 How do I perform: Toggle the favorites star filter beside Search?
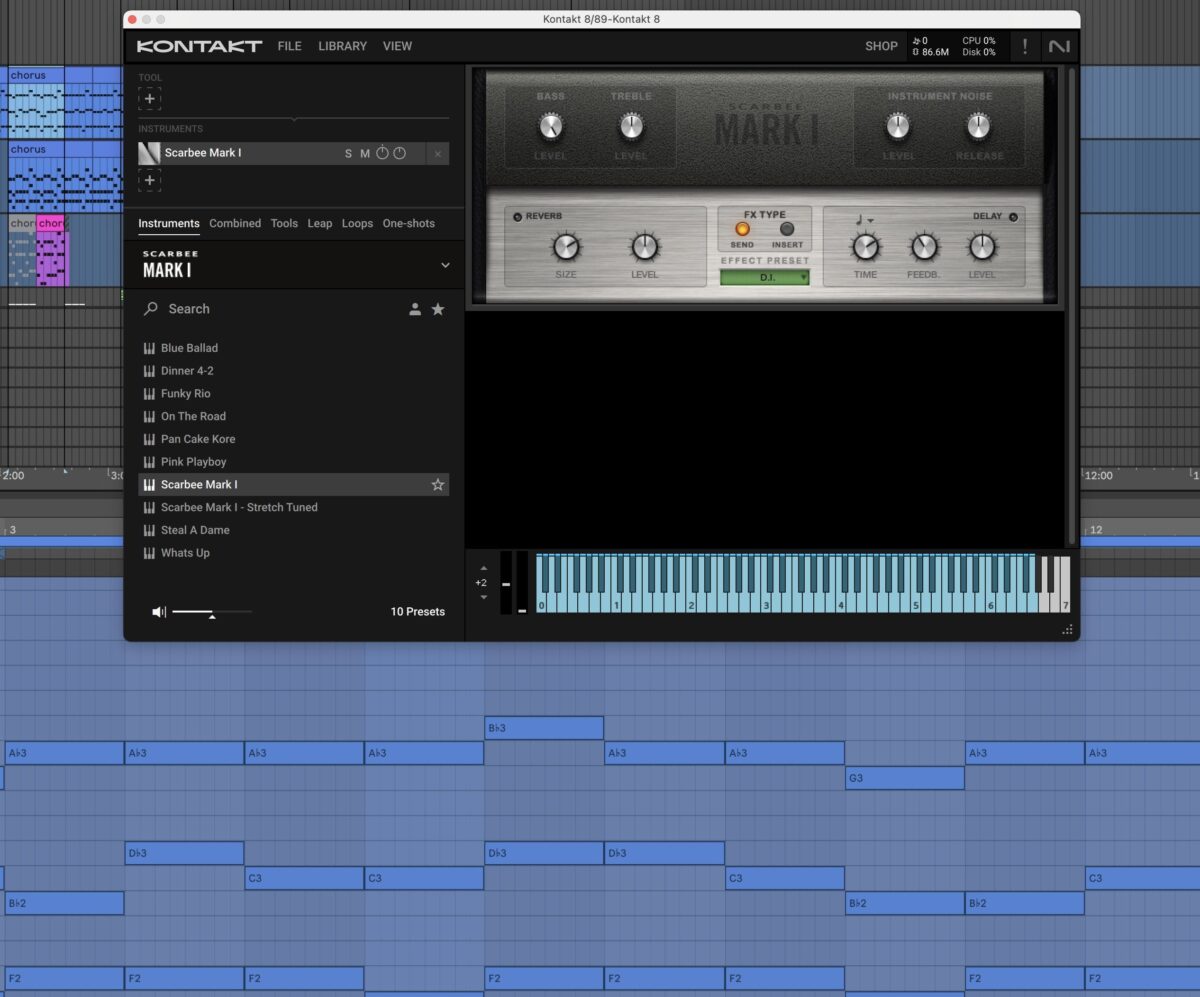coord(438,310)
